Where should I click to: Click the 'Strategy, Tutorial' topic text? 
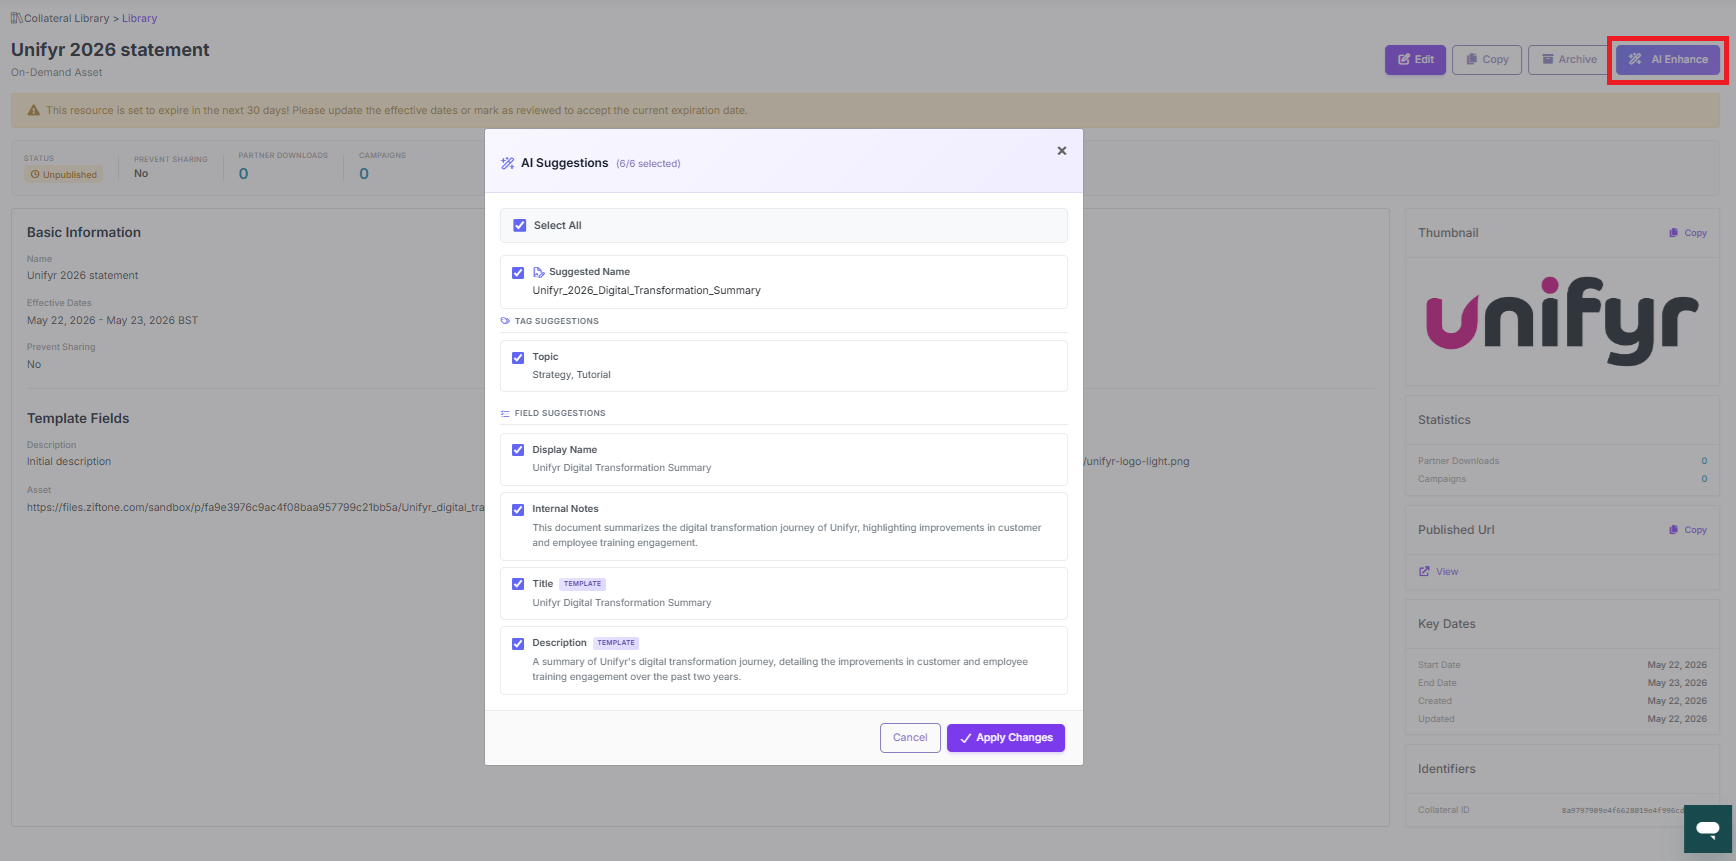click(x=571, y=375)
